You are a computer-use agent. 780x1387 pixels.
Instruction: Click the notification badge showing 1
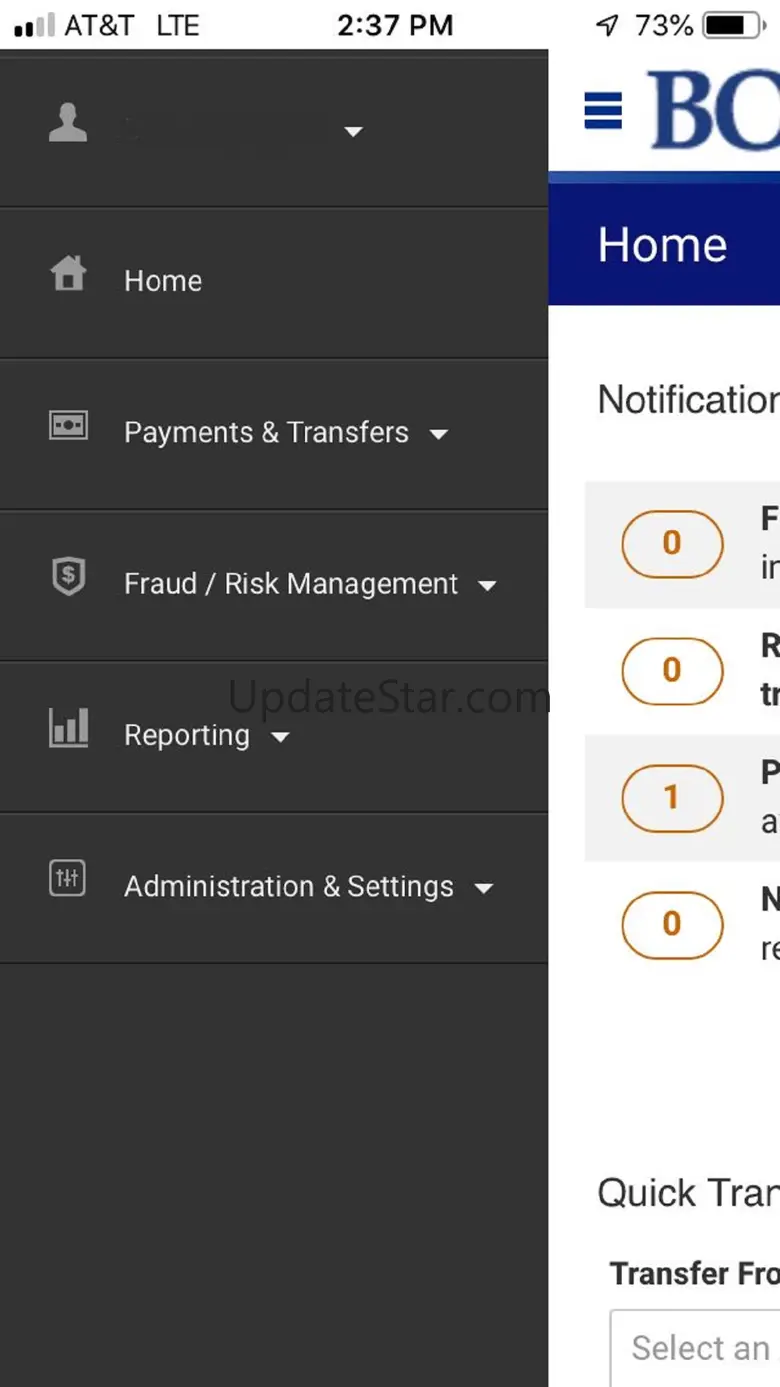[672, 797]
